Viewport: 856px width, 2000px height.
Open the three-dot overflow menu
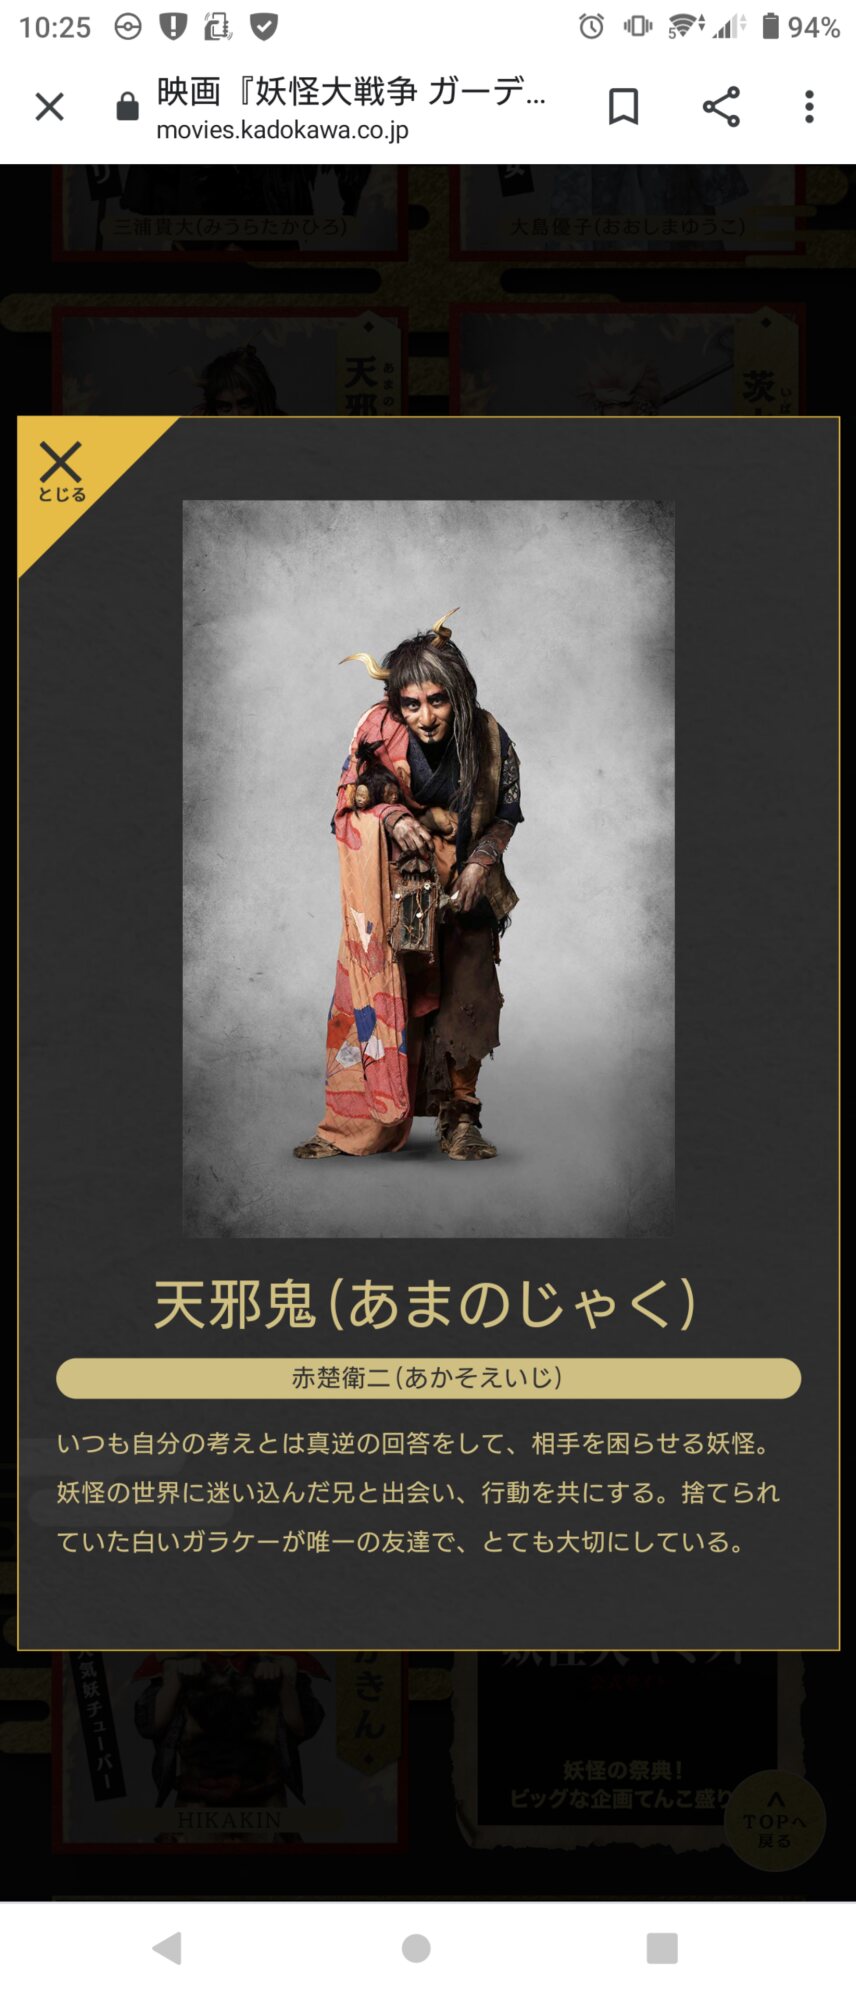point(809,106)
